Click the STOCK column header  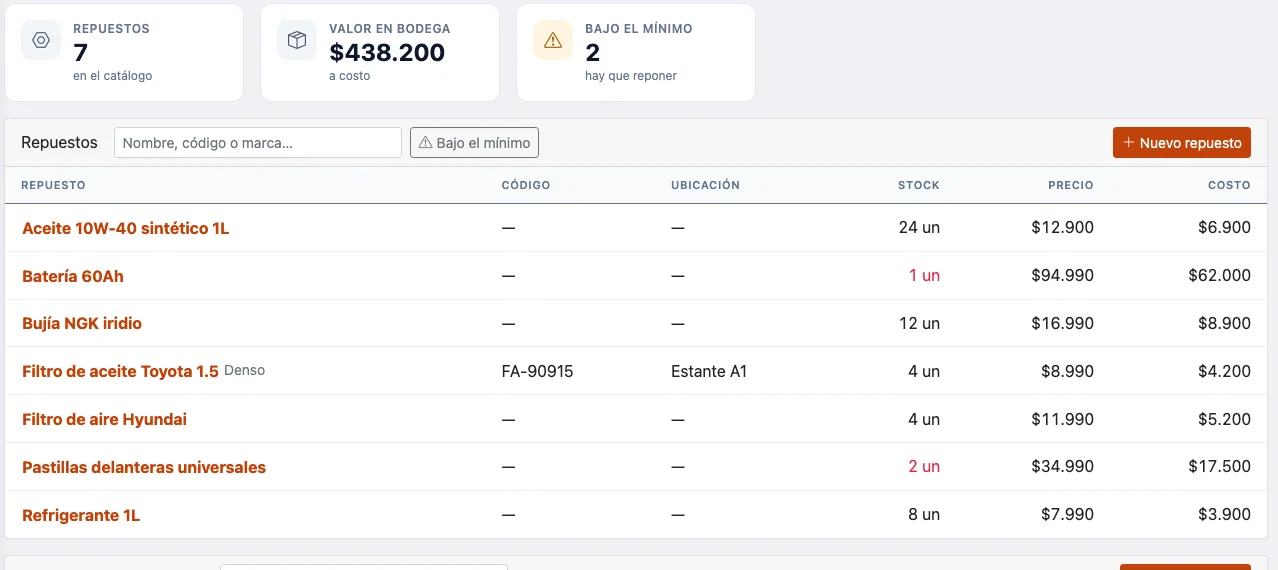click(919, 185)
